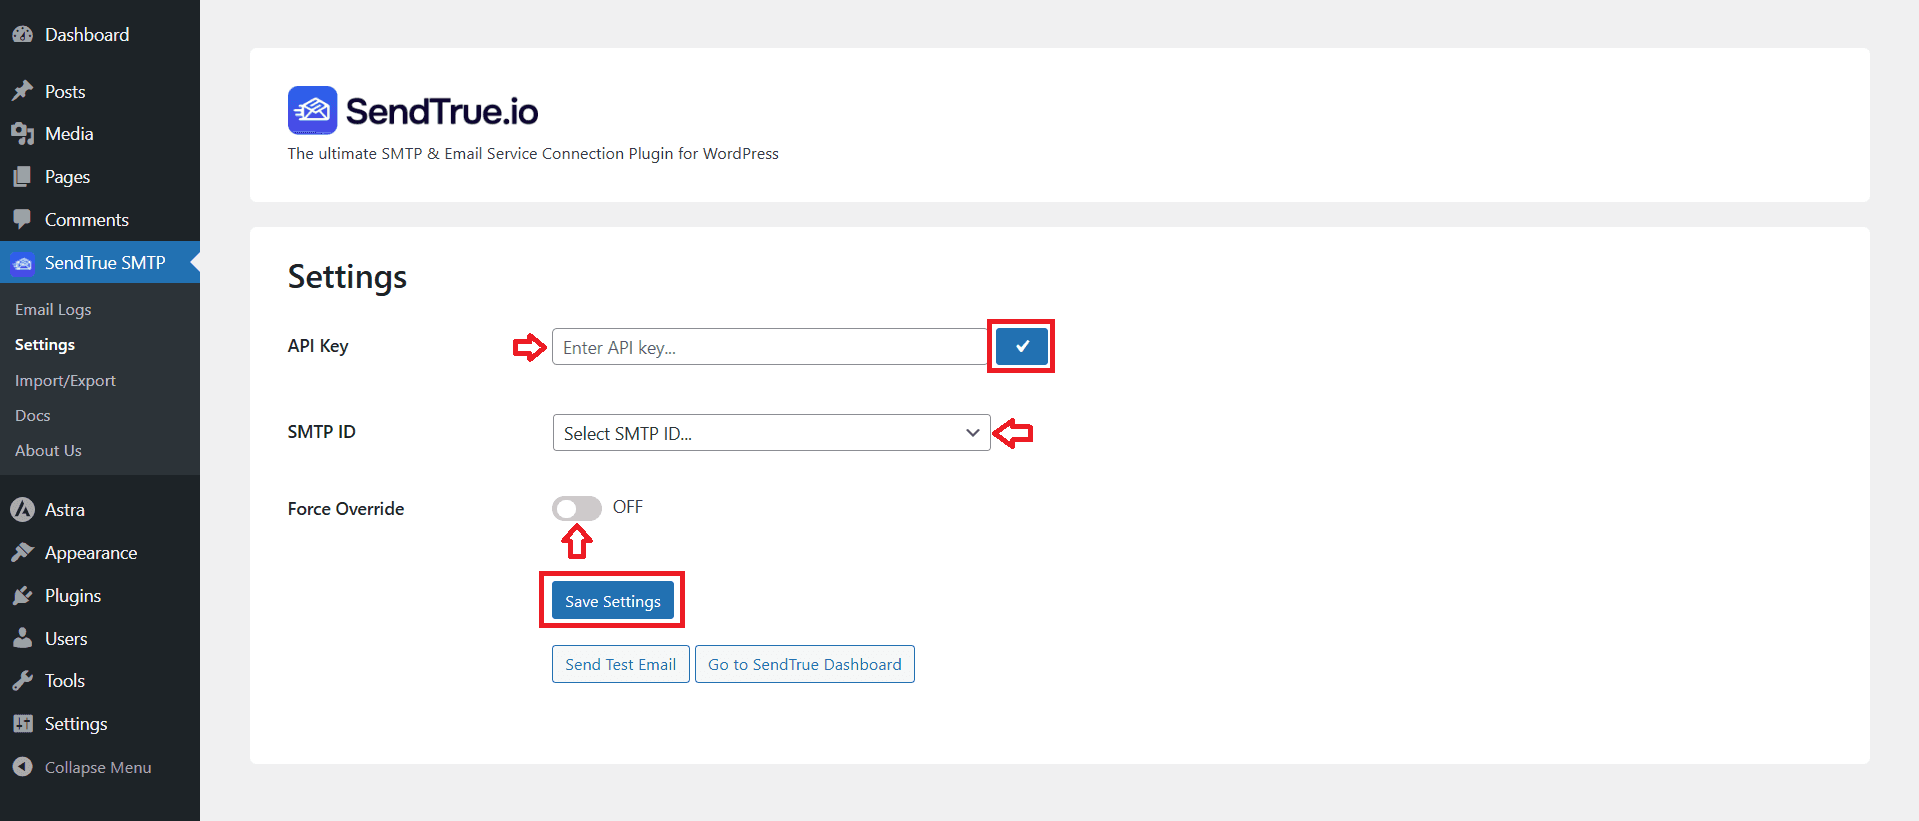The height and width of the screenshot is (821, 1919).
Task: Open Astra menu item
Action: [x=100, y=510]
